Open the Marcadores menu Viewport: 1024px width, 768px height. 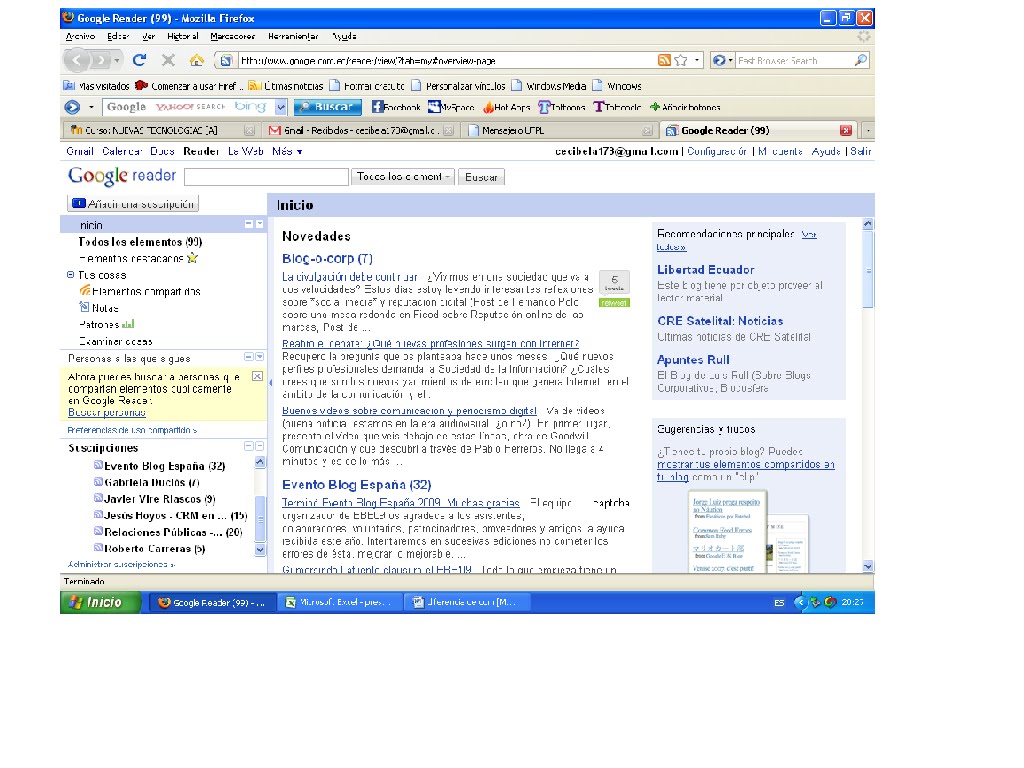pos(232,37)
